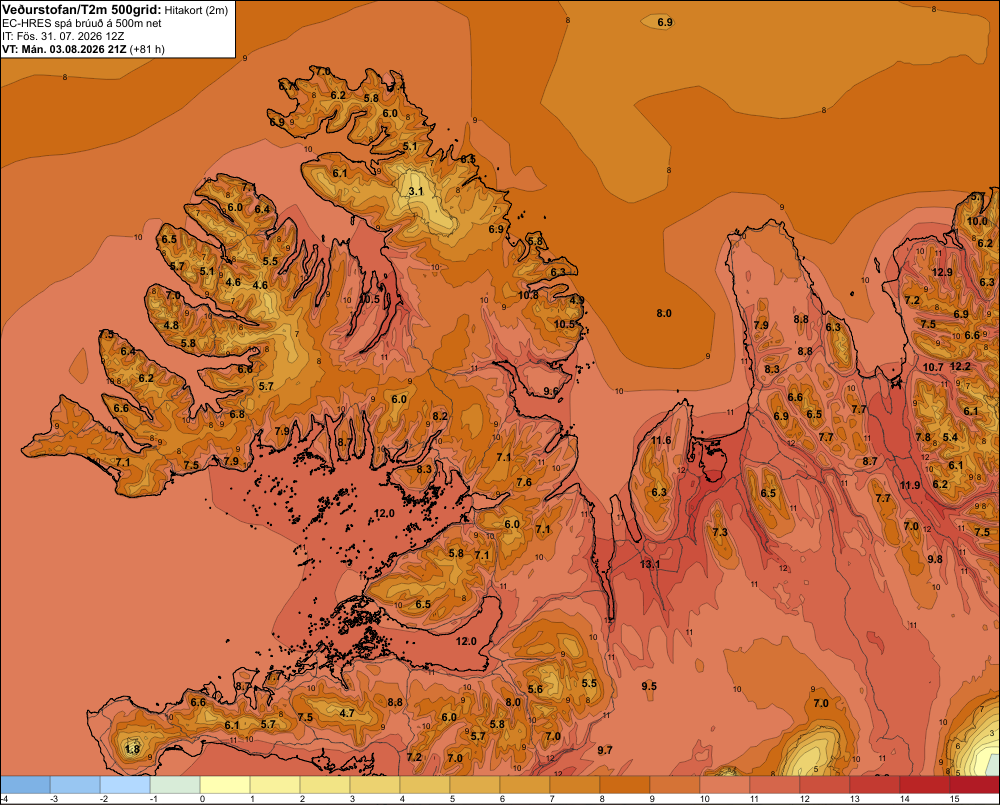The image size is (1000, 805).
Task: Click the 4.7 temperature label
Action: [347, 713]
